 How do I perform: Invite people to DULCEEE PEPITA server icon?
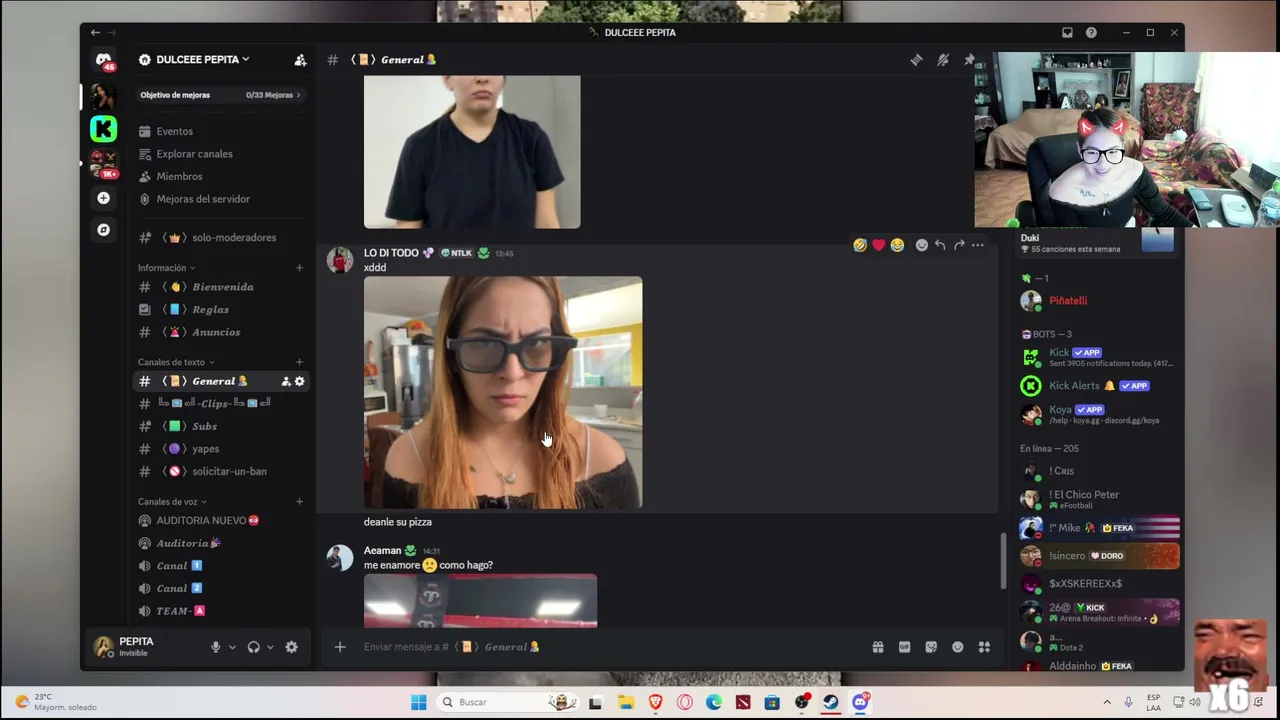(x=300, y=60)
